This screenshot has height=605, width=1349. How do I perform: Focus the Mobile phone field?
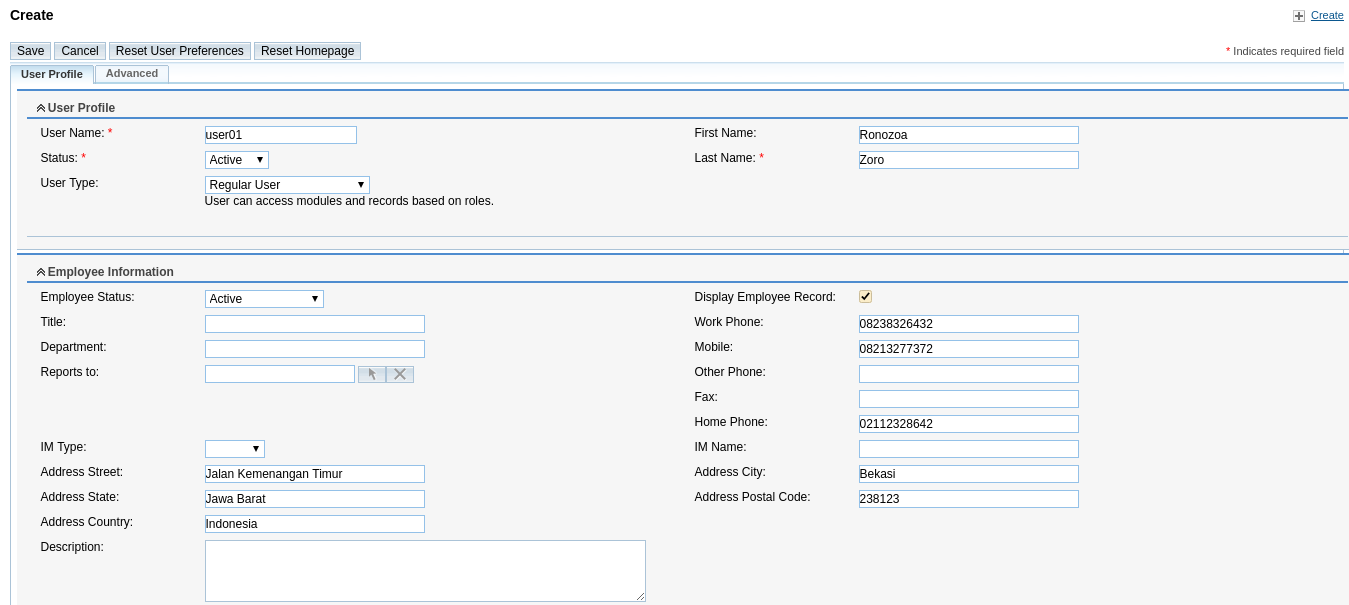[969, 349]
